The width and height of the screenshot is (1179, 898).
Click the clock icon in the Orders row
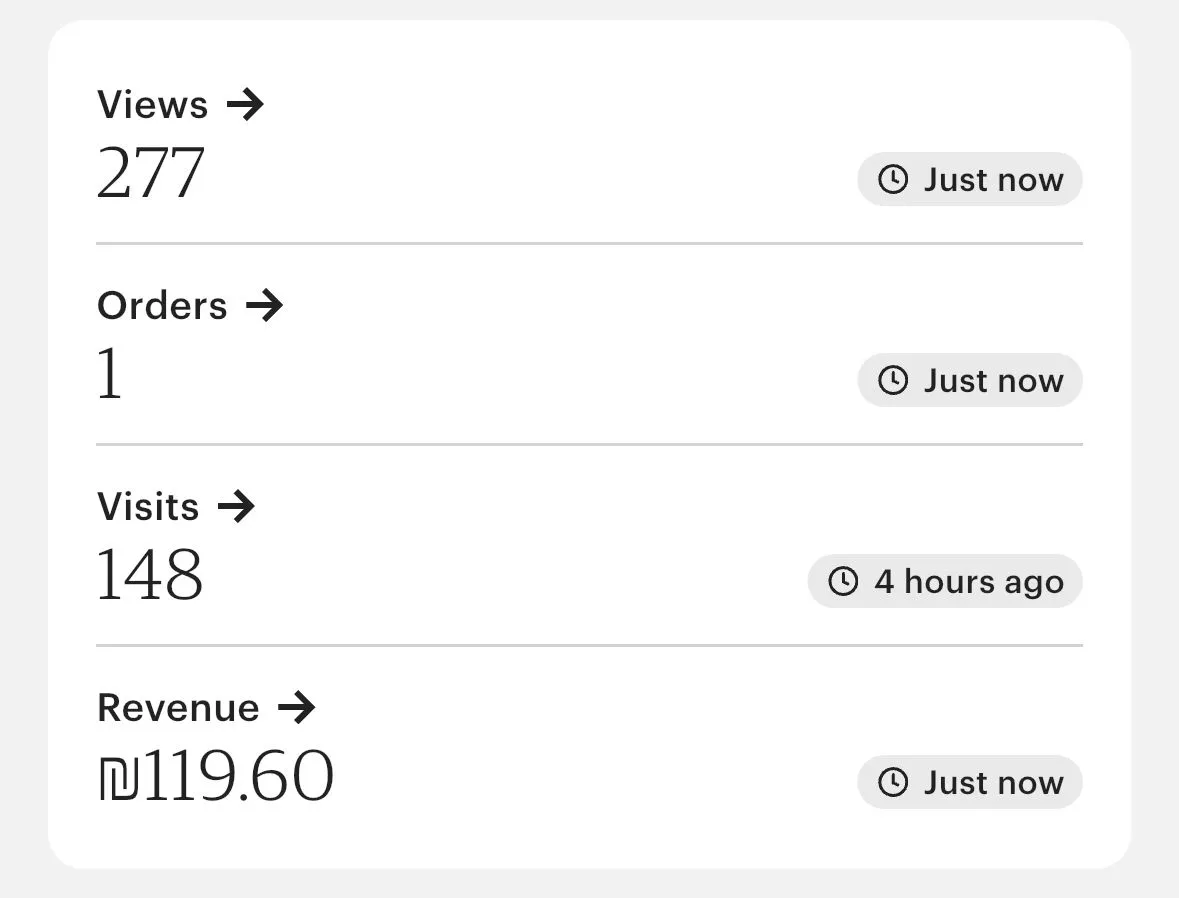point(892,381)
